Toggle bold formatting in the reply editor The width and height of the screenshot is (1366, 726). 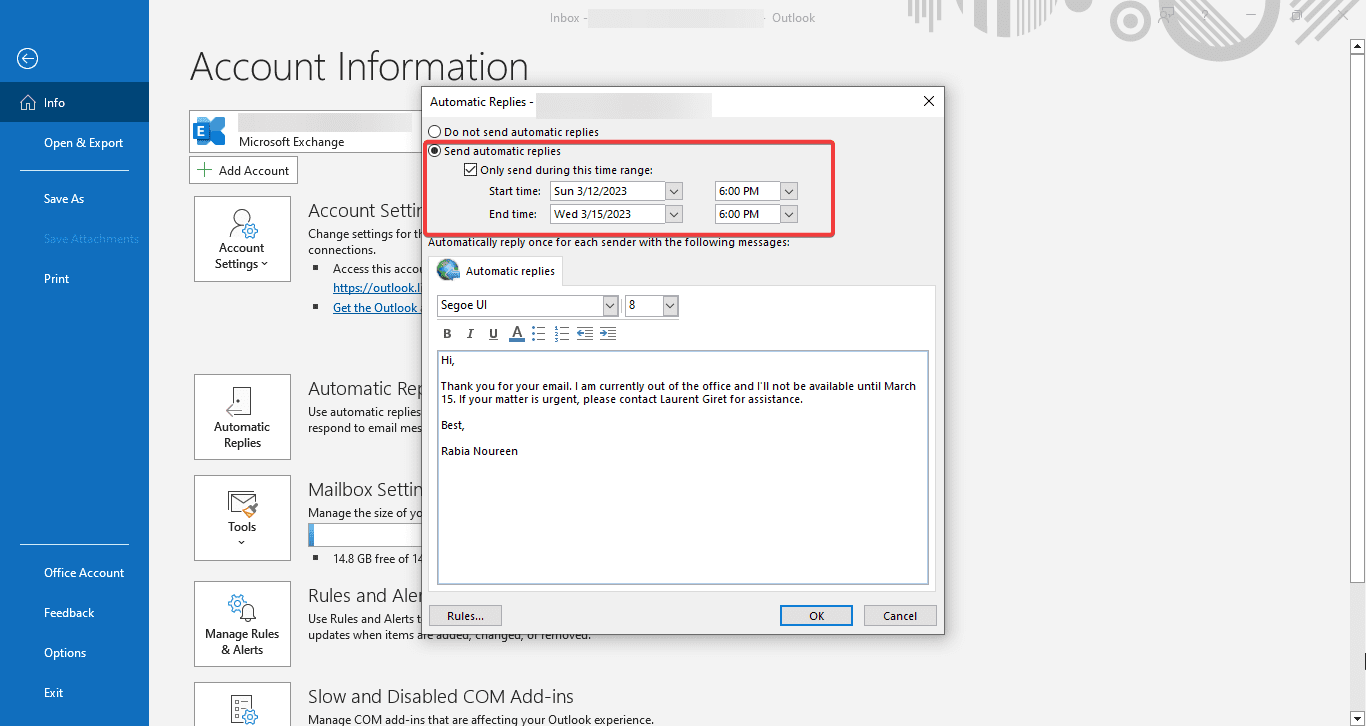pyautogui.click(x=447, y=333)
